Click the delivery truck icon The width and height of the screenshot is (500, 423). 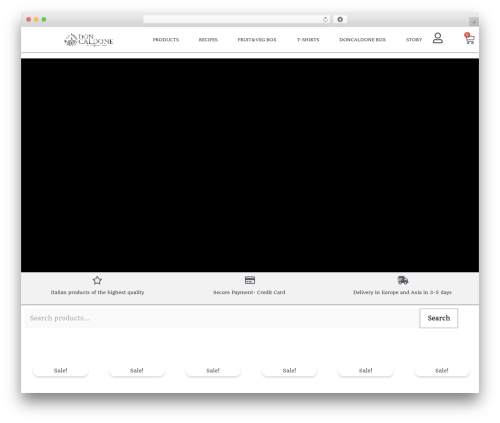pos(403,280)
